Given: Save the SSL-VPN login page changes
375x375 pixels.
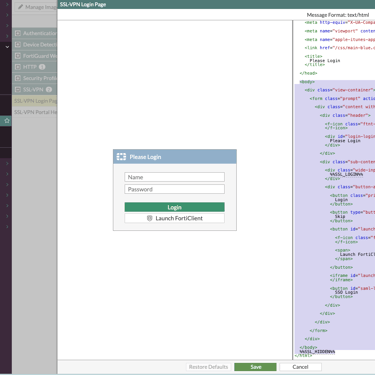Looking at the screenshot, I should 255,367.
